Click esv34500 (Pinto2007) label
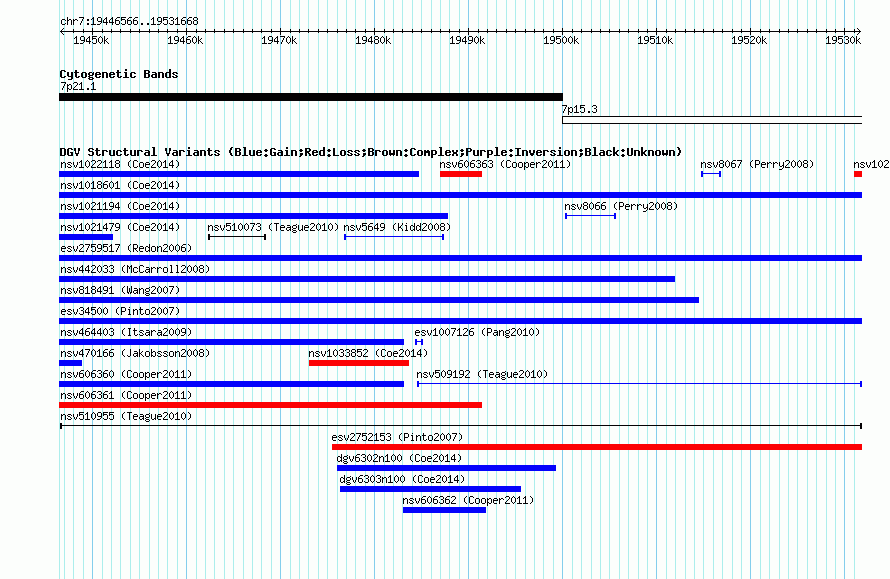 (x=120, y=312)
